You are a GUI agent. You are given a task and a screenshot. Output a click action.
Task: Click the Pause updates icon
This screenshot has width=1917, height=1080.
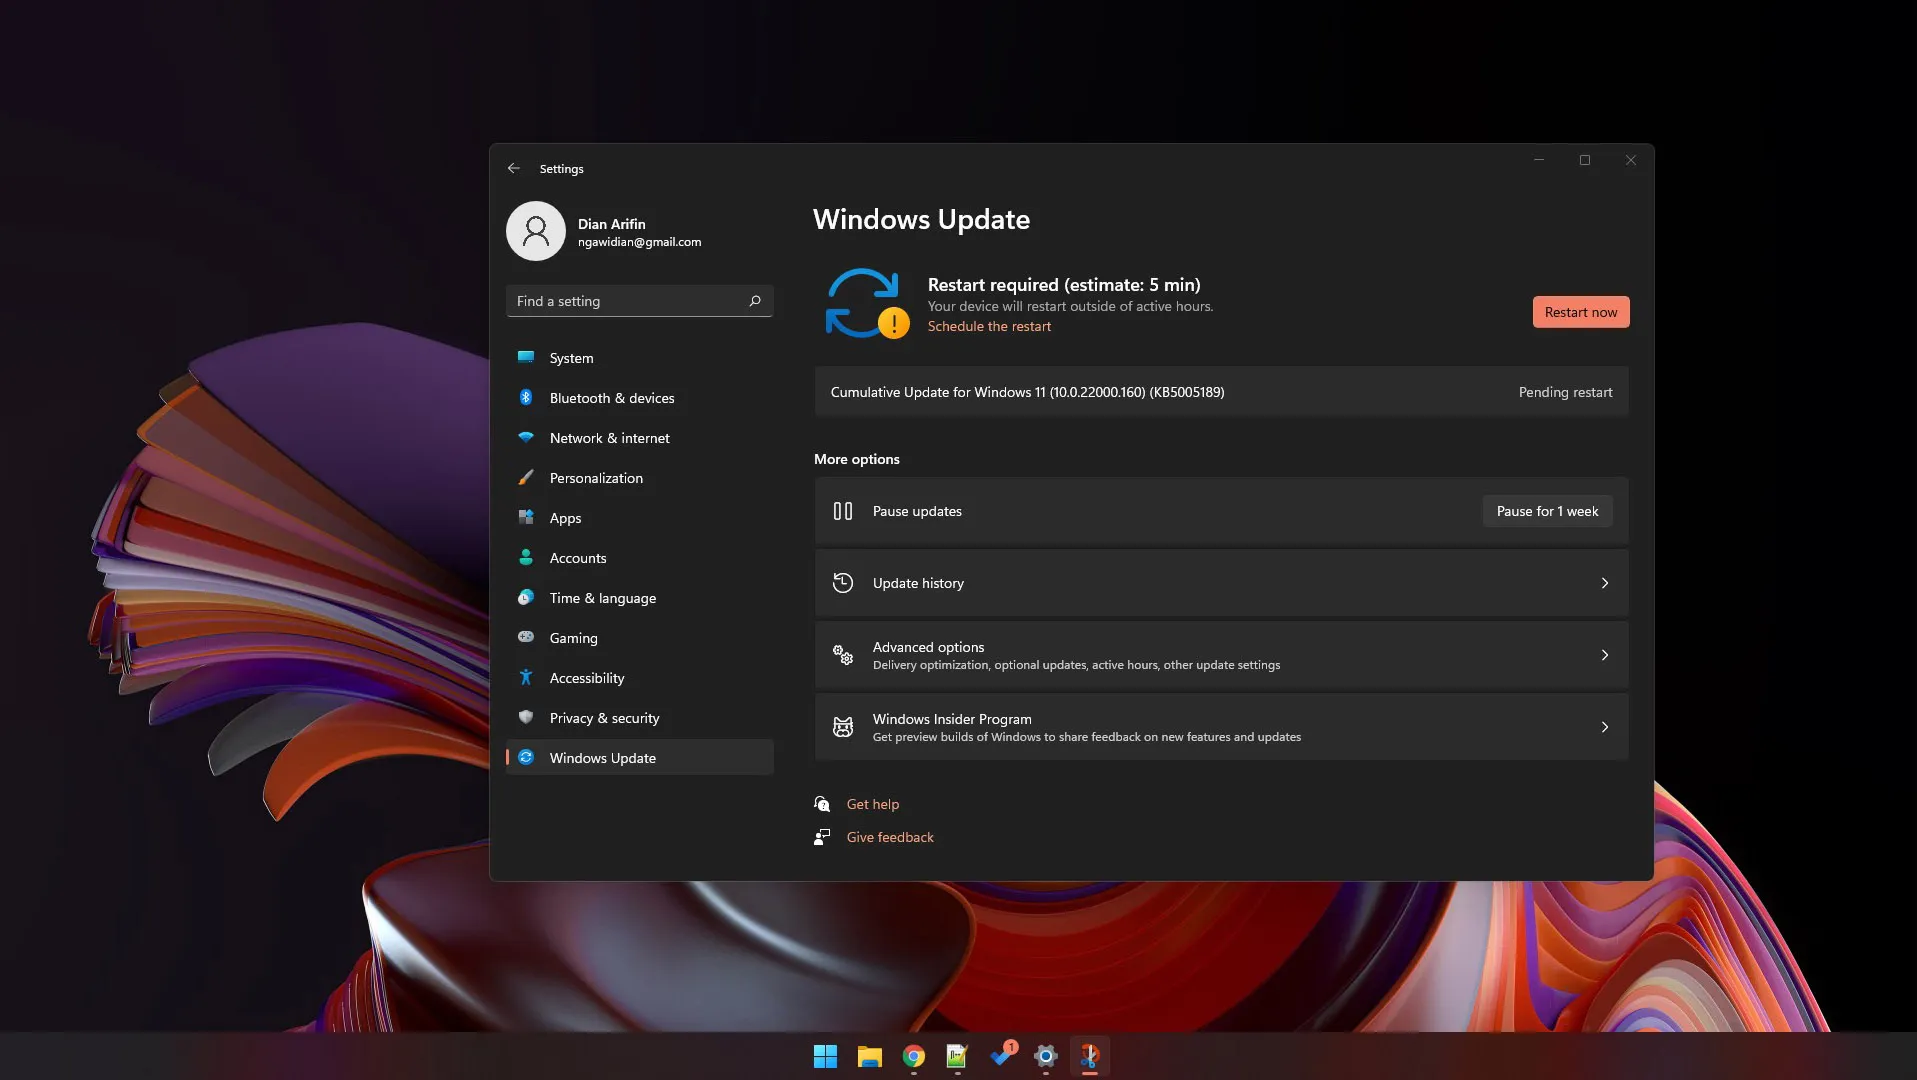tap(843, 511)
